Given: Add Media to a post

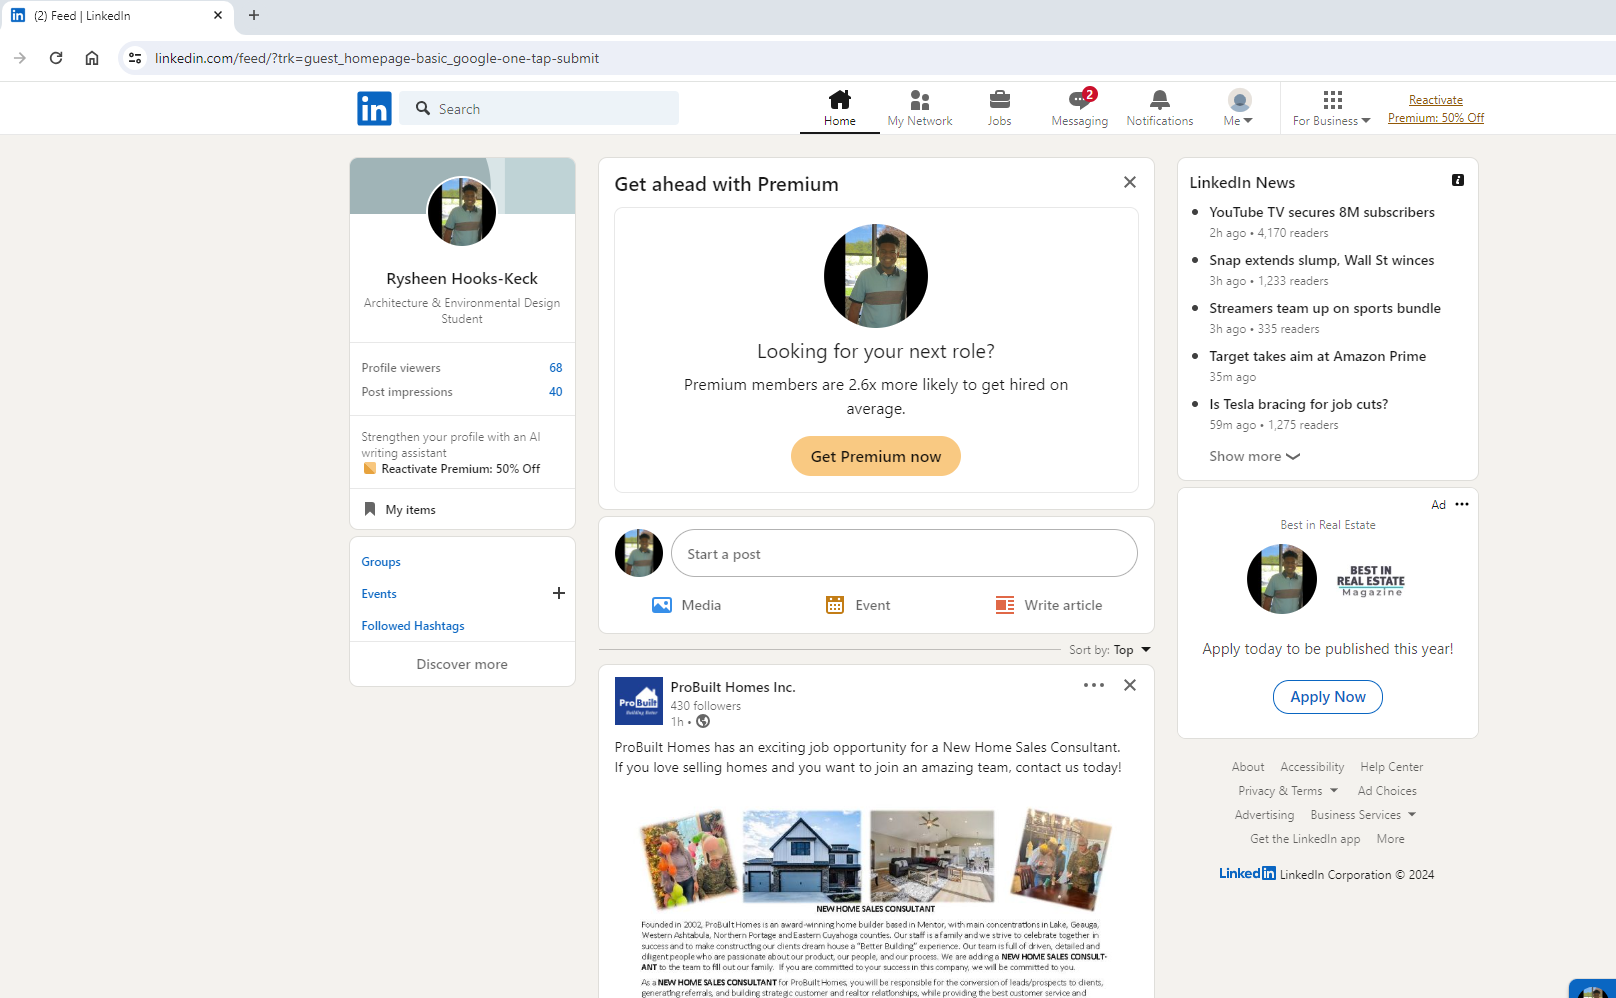Looking at the screenshot, I should click(x=686, y=605).
